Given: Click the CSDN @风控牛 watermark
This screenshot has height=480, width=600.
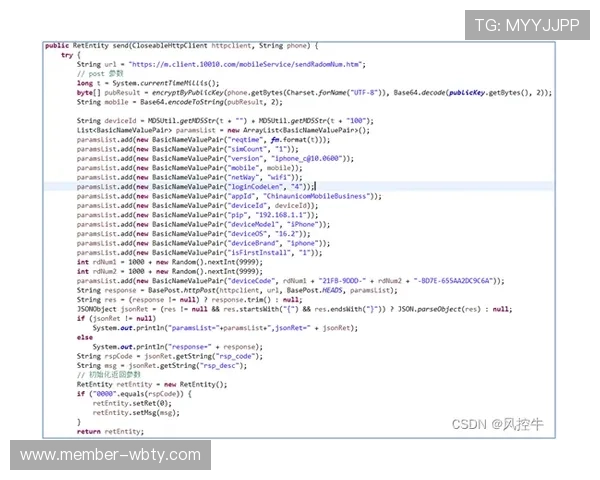Looking at the screenshot, I should coord(497,424).
